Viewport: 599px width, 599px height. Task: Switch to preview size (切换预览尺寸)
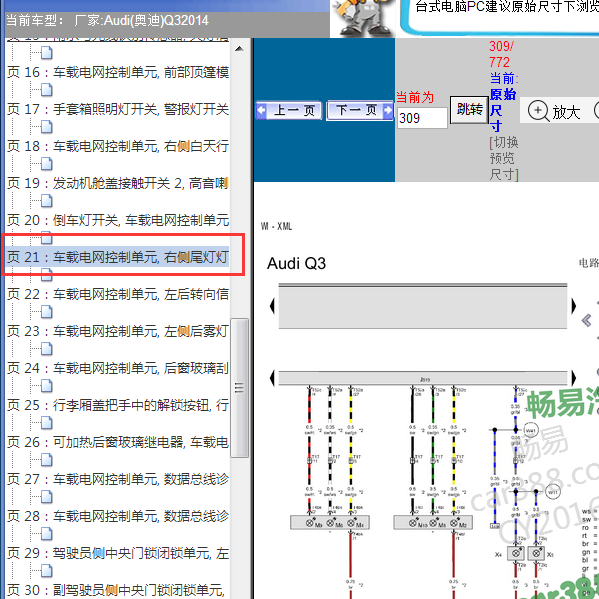tap(504, 158)
